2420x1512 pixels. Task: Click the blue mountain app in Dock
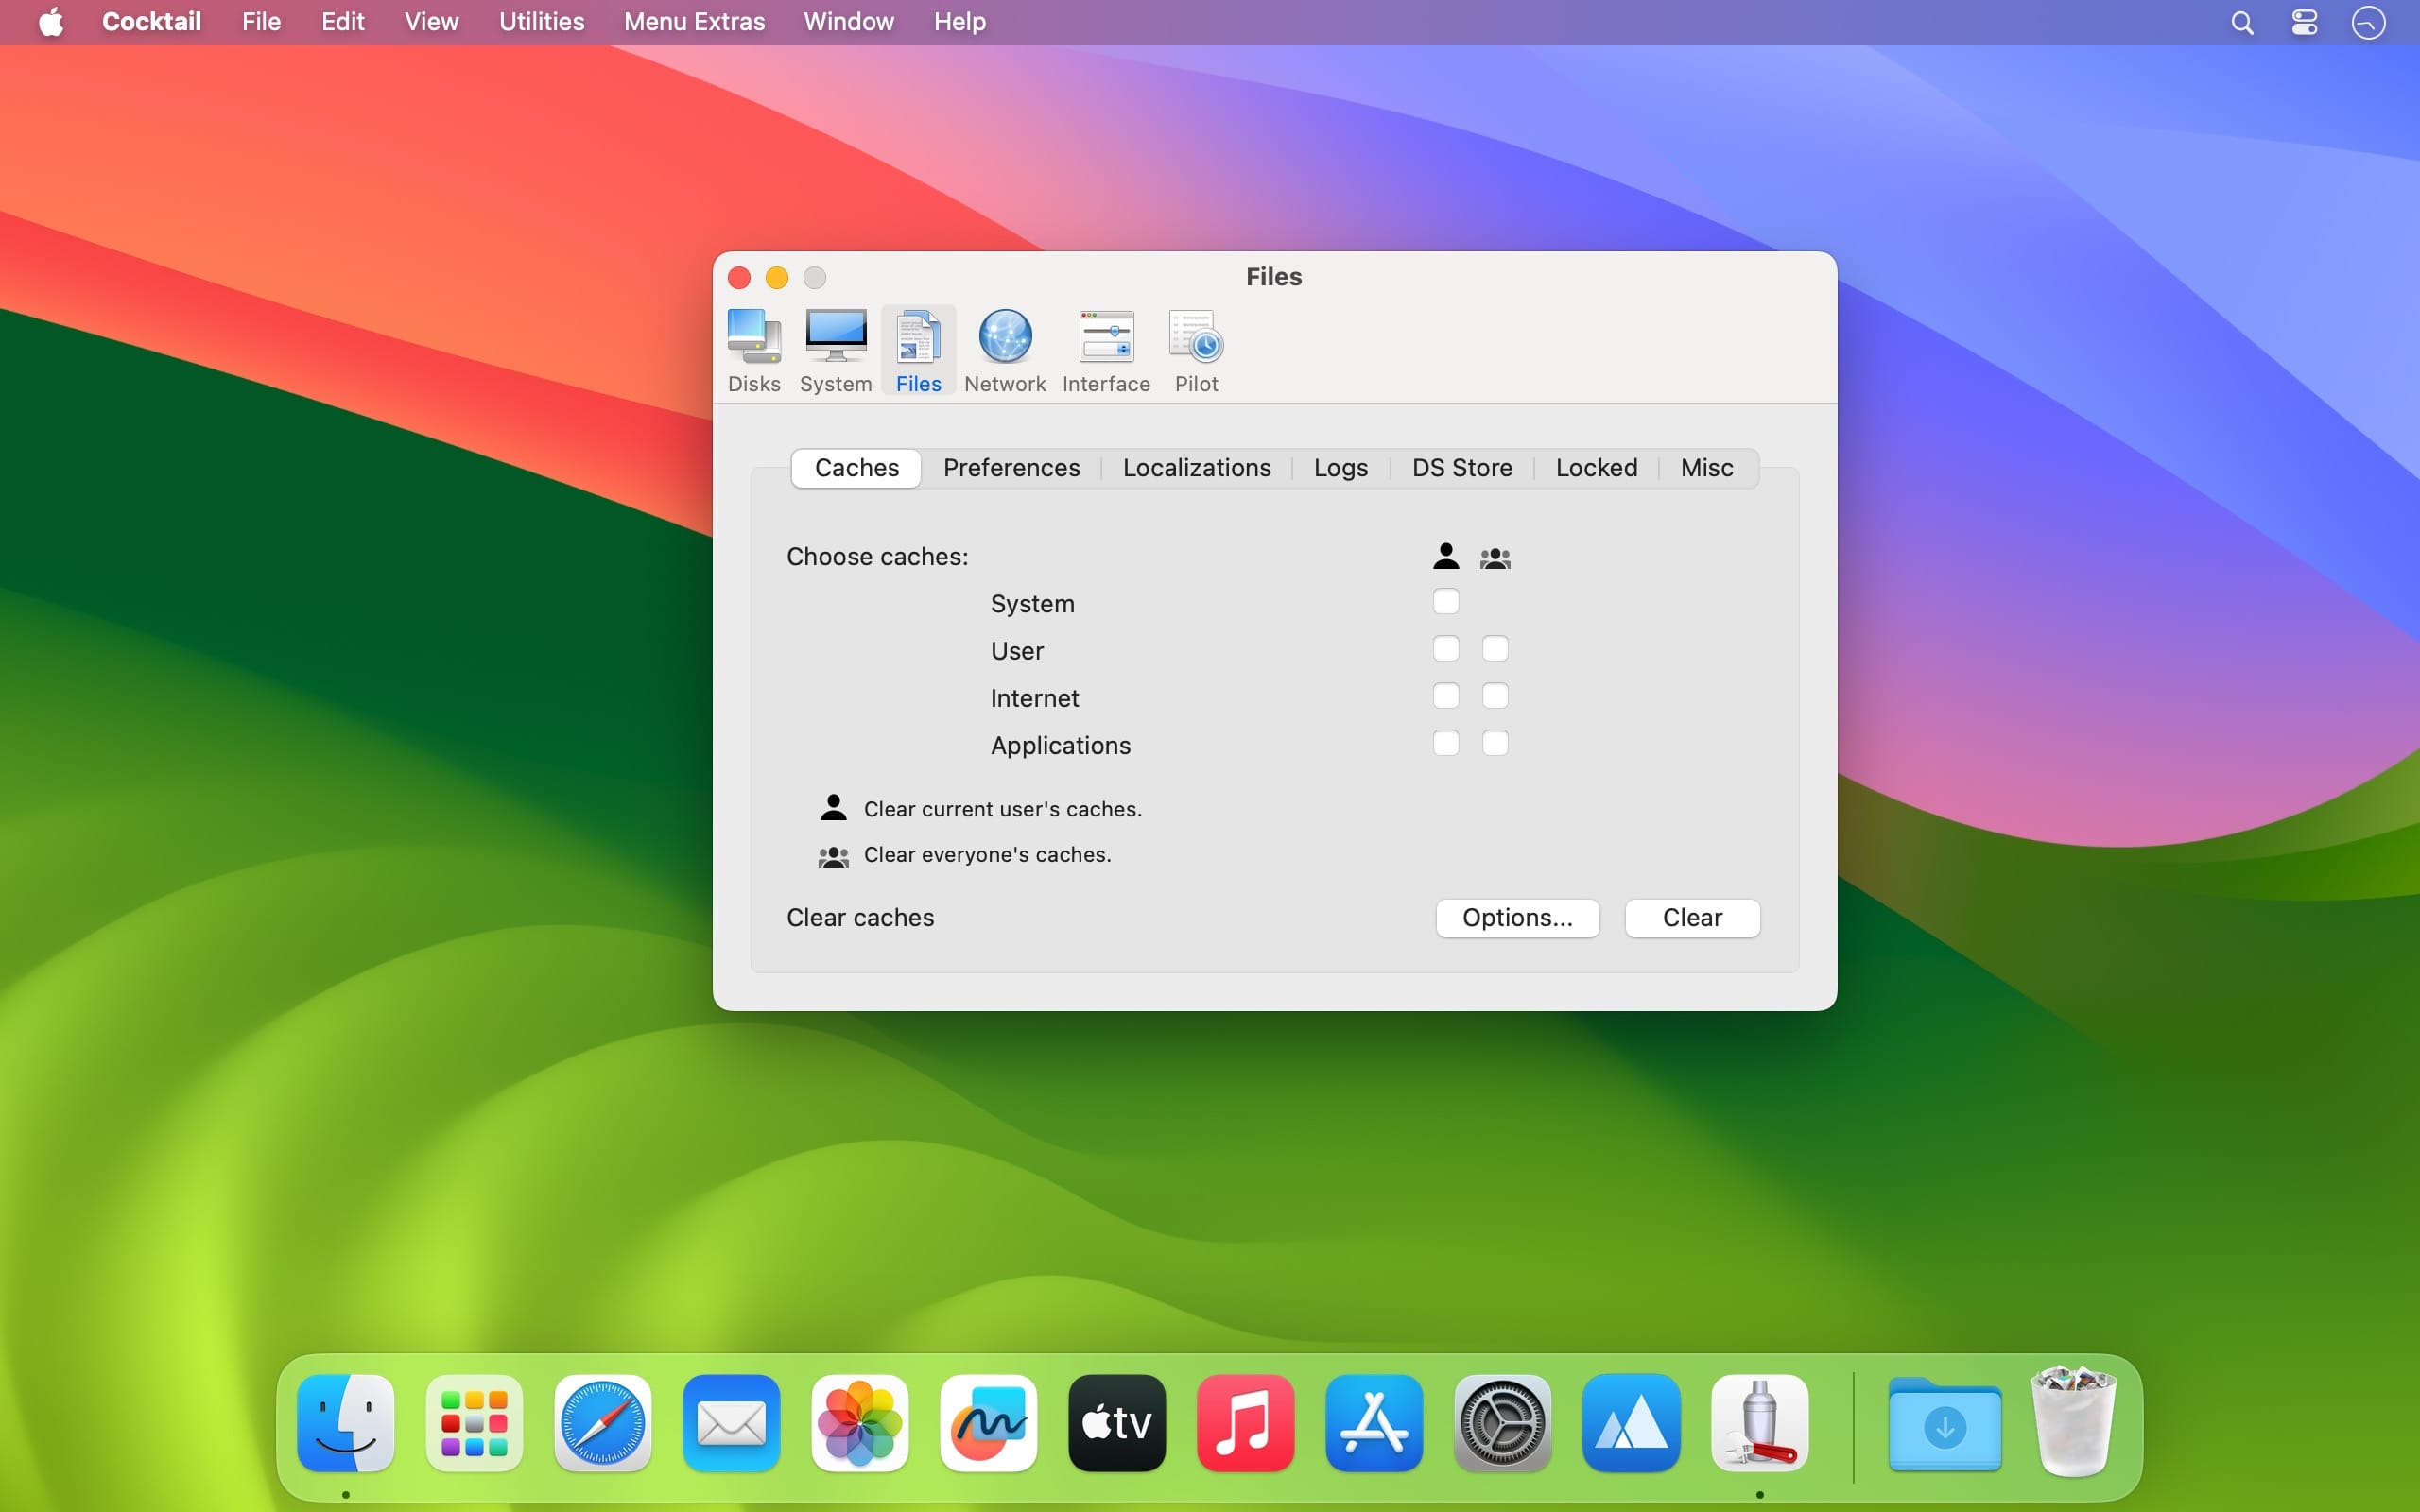click(x=1631, y=1423)
